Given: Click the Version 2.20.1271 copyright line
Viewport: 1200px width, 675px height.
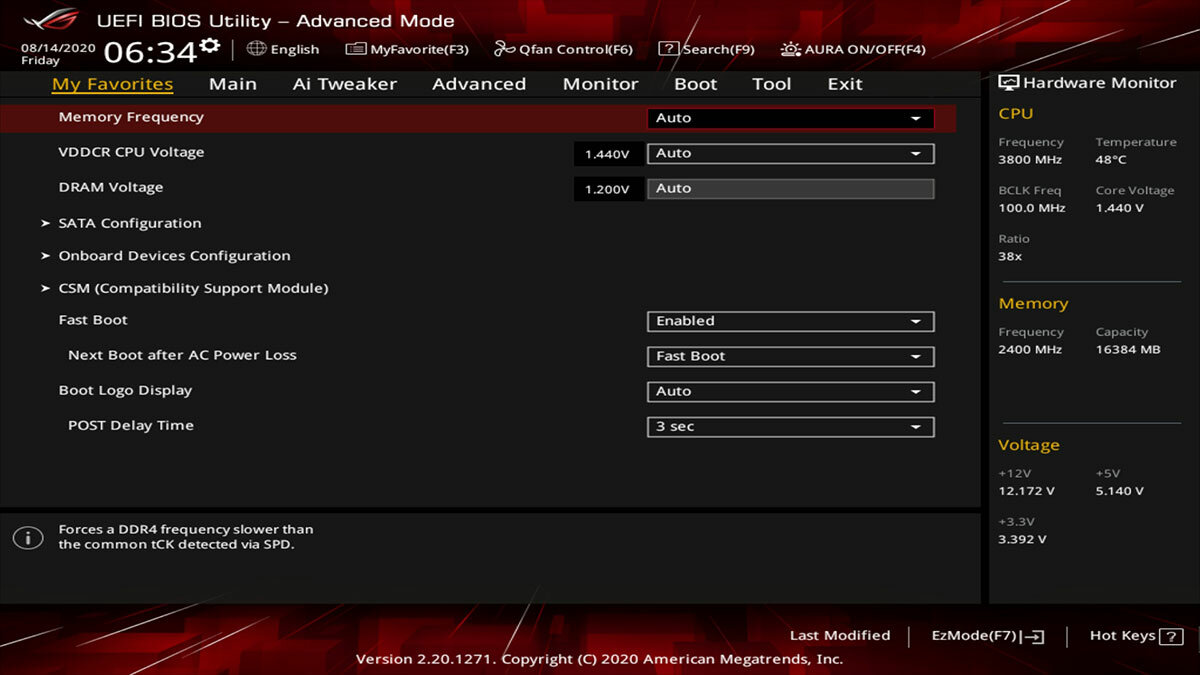Looking at the screenshot, I should click(x=600, y=659).
